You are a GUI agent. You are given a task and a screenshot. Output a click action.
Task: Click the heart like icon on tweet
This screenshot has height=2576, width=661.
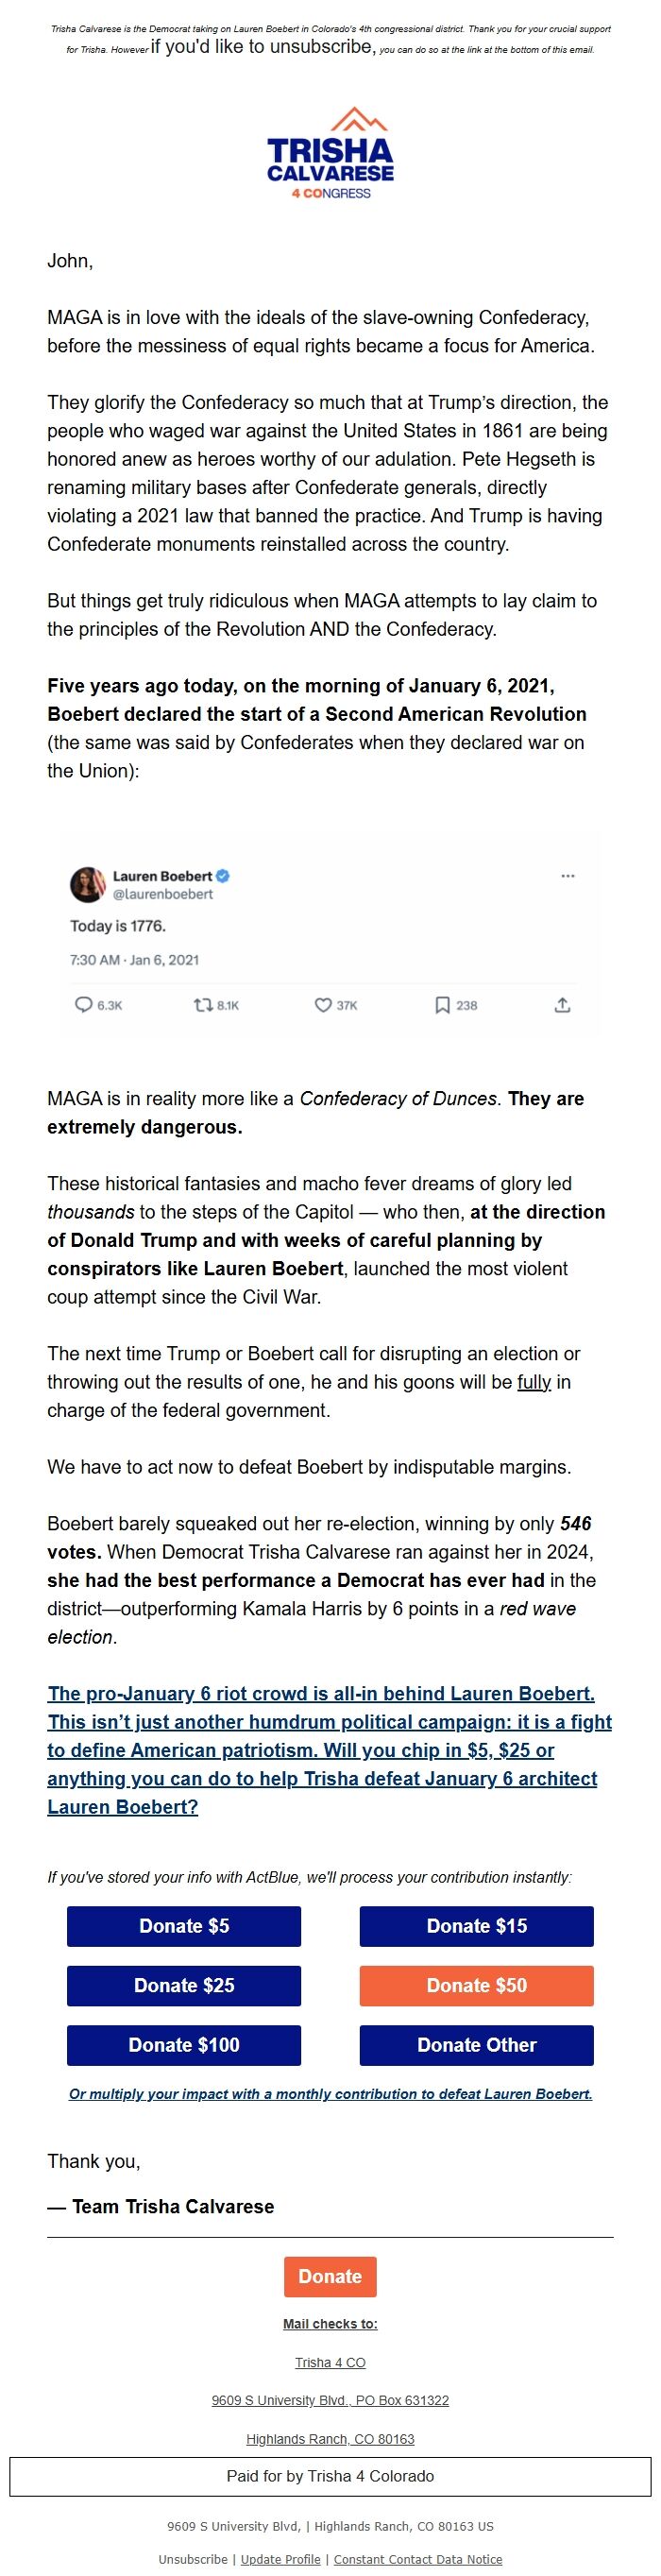click(322, 1005)
